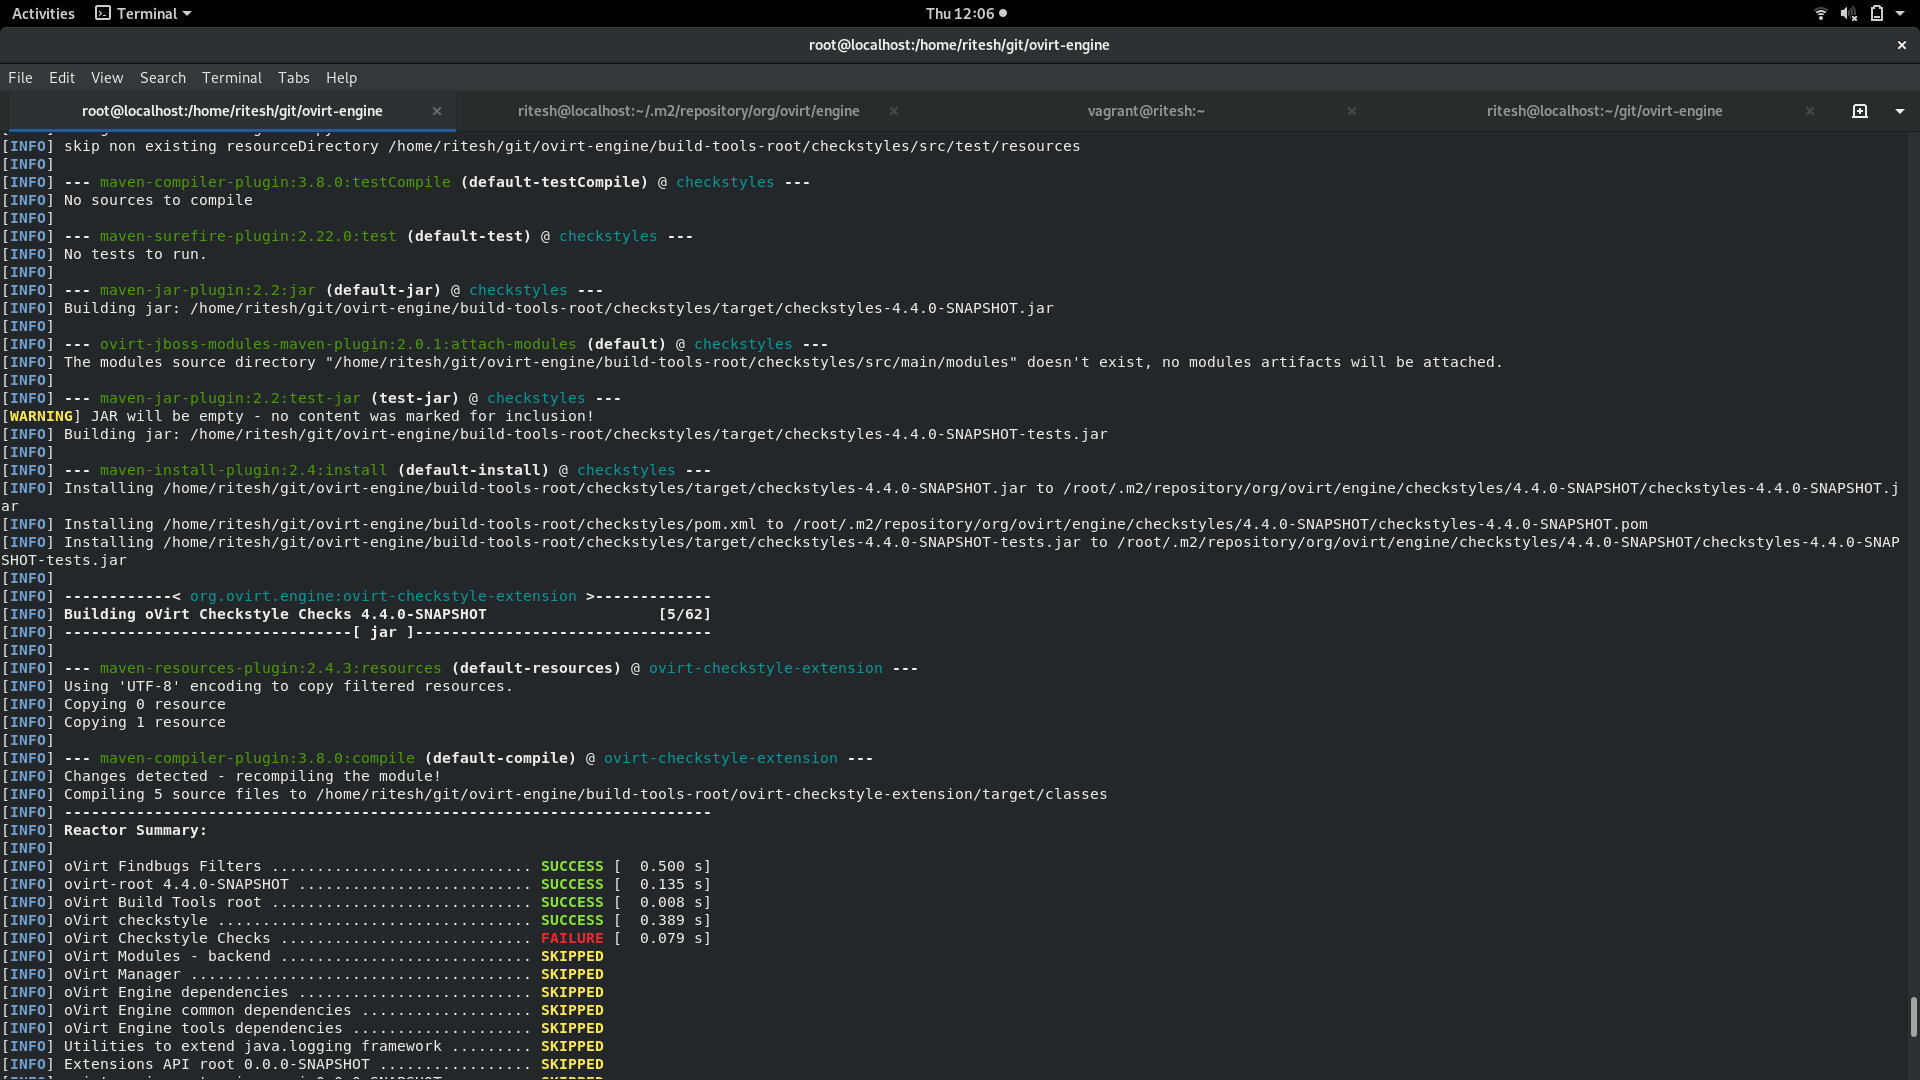The width and height of the screenshot is (1920, 1080).
Task: Switch to the vagrant@ritesh:~ tab
Action: coord(1146,111)
